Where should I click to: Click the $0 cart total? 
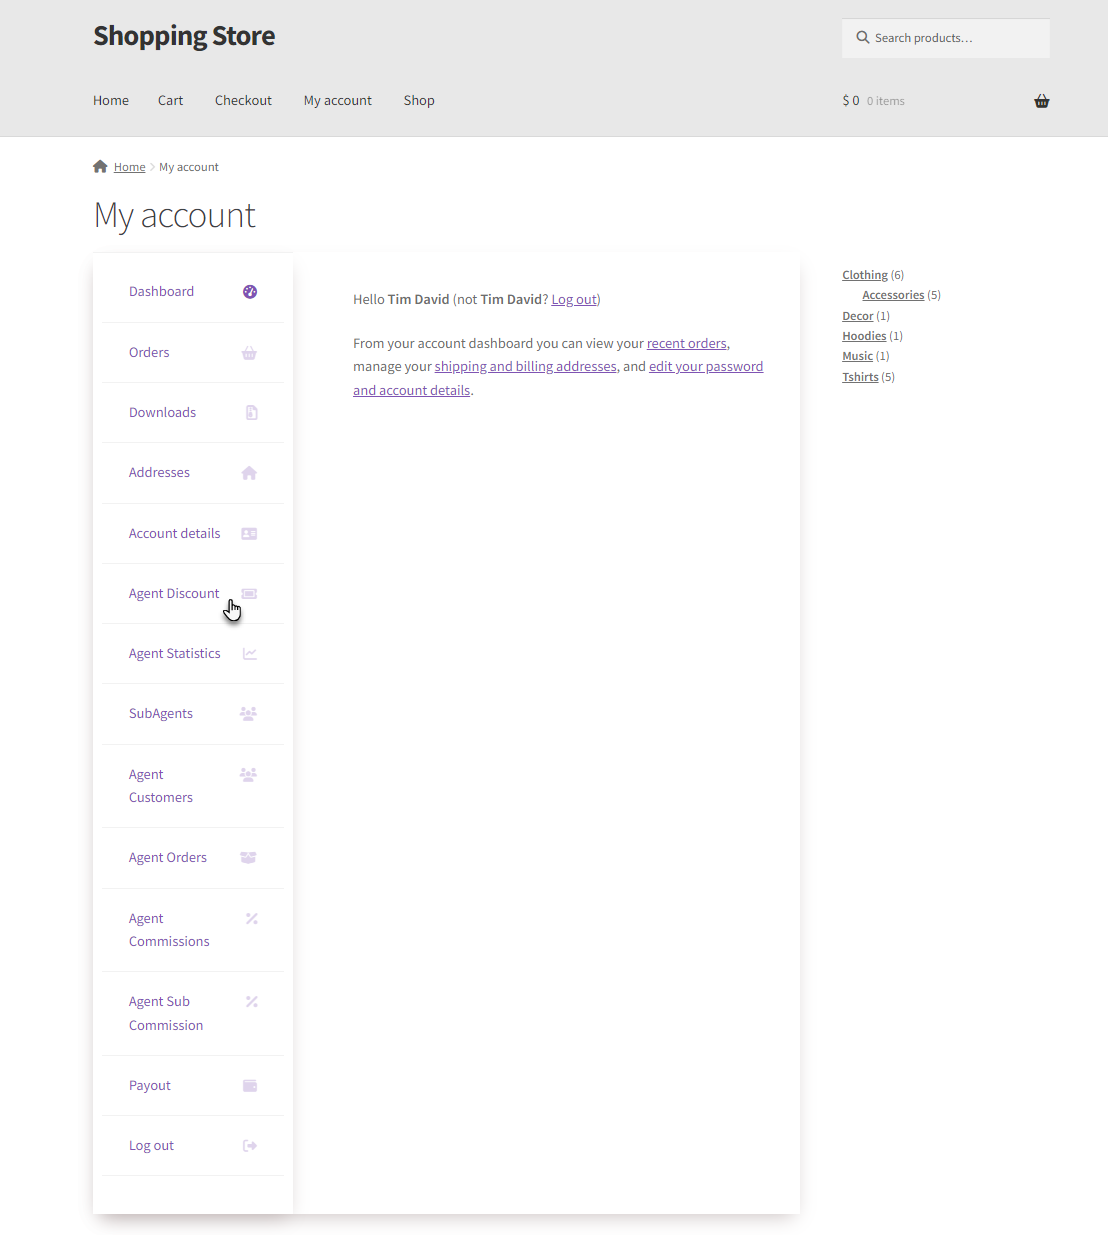(851, 101)
